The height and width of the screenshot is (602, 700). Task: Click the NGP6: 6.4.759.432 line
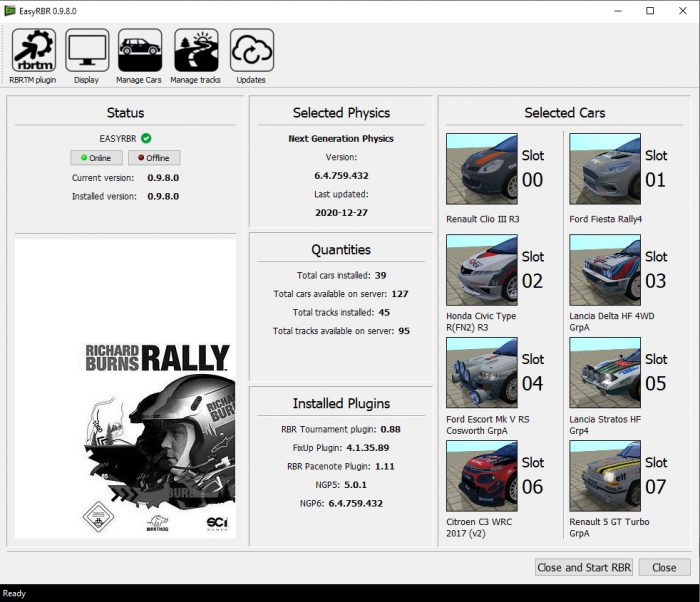click(x=341, y=504)
